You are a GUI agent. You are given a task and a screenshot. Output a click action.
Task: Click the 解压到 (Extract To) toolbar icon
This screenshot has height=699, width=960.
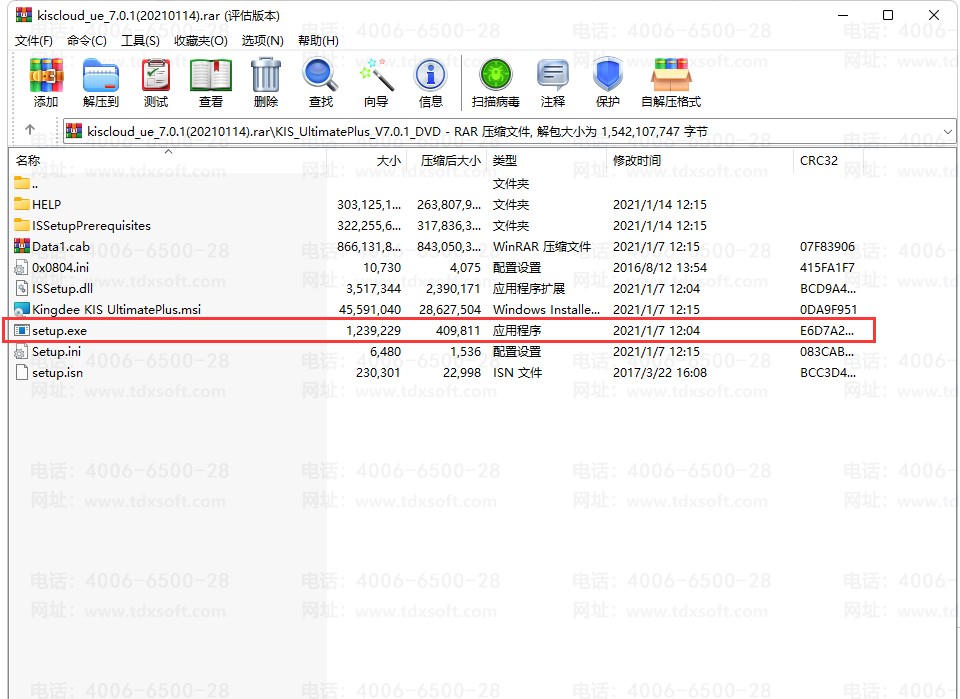coord(100,82)
